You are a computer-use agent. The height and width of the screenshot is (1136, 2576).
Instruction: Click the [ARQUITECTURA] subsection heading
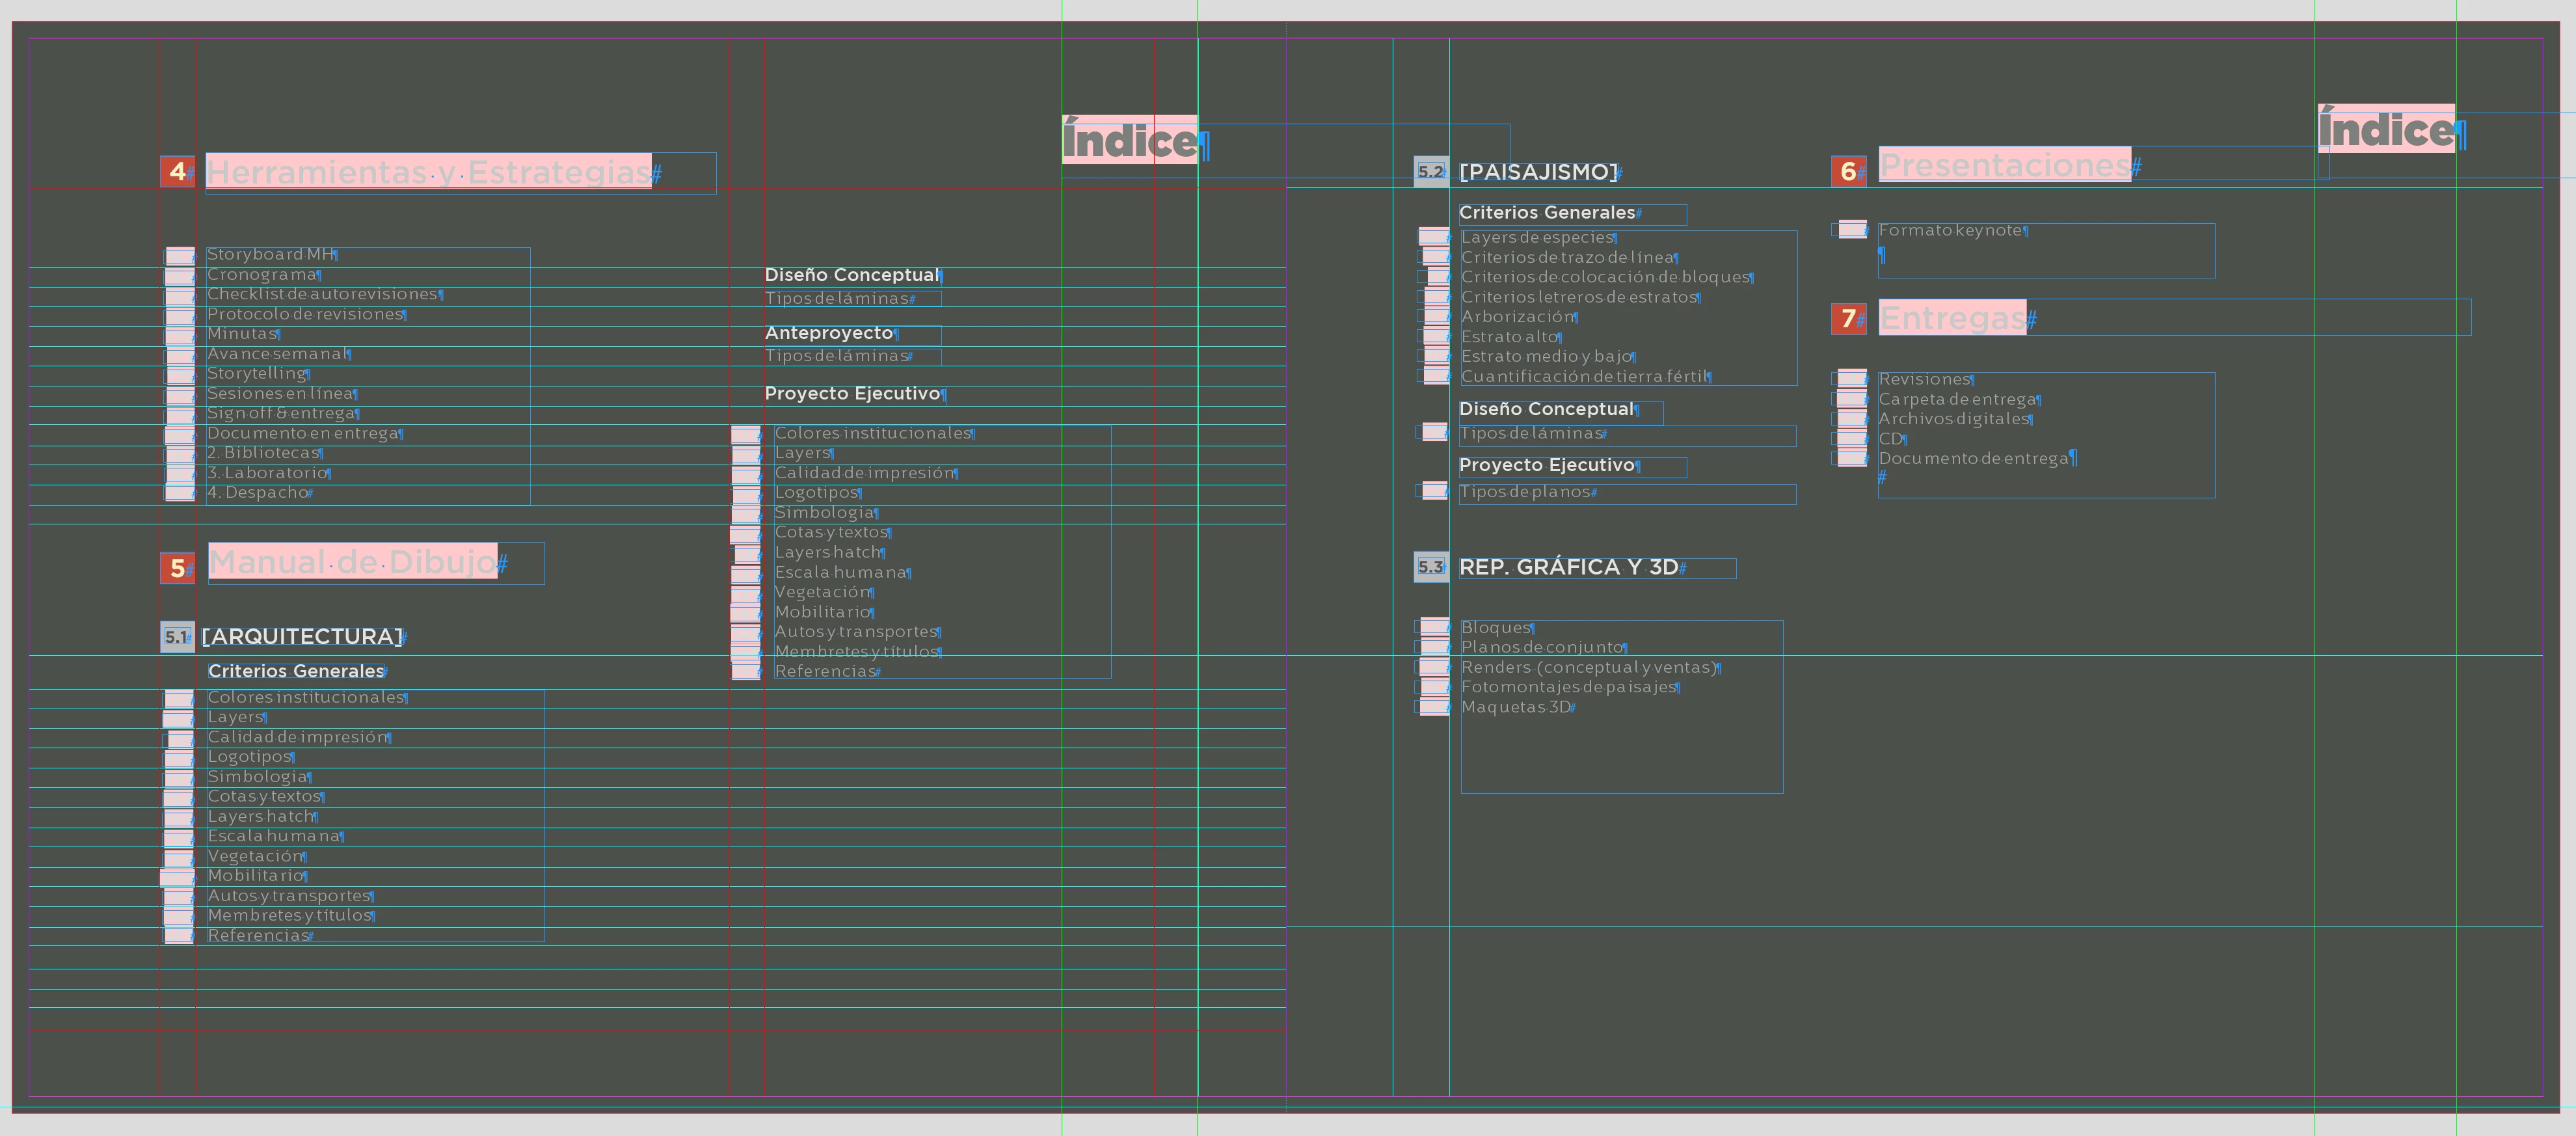302,637
